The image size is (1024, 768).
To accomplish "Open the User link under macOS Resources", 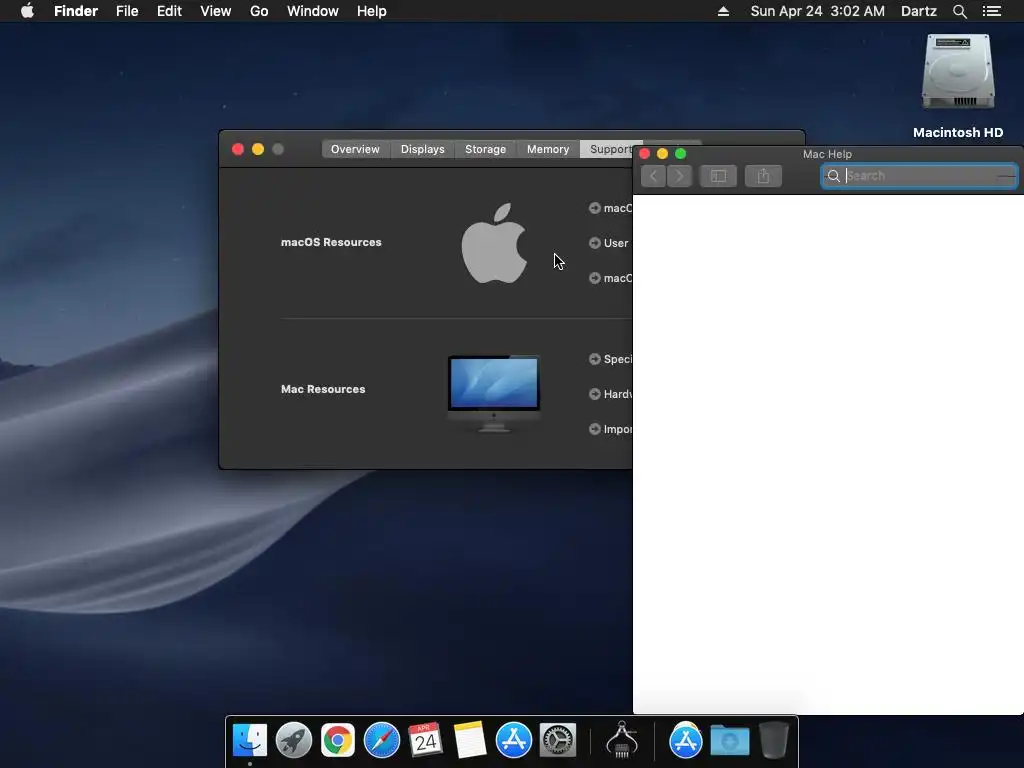I will tap(609, 243).
